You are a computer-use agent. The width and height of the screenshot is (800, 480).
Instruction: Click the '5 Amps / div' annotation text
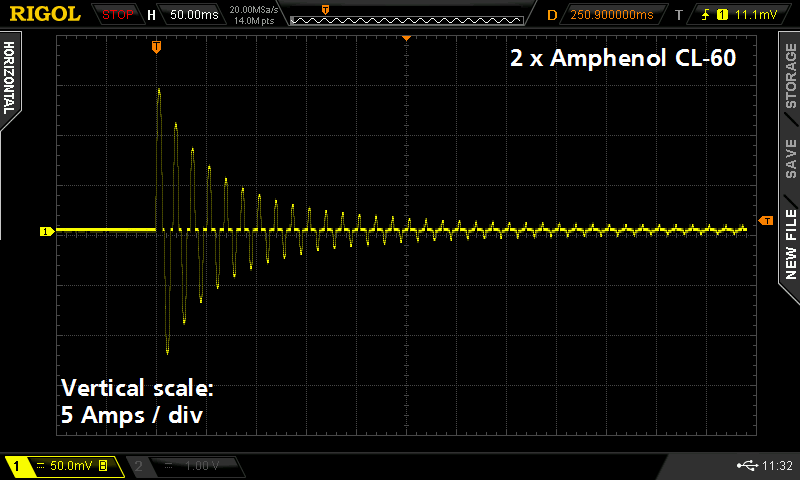132,415
